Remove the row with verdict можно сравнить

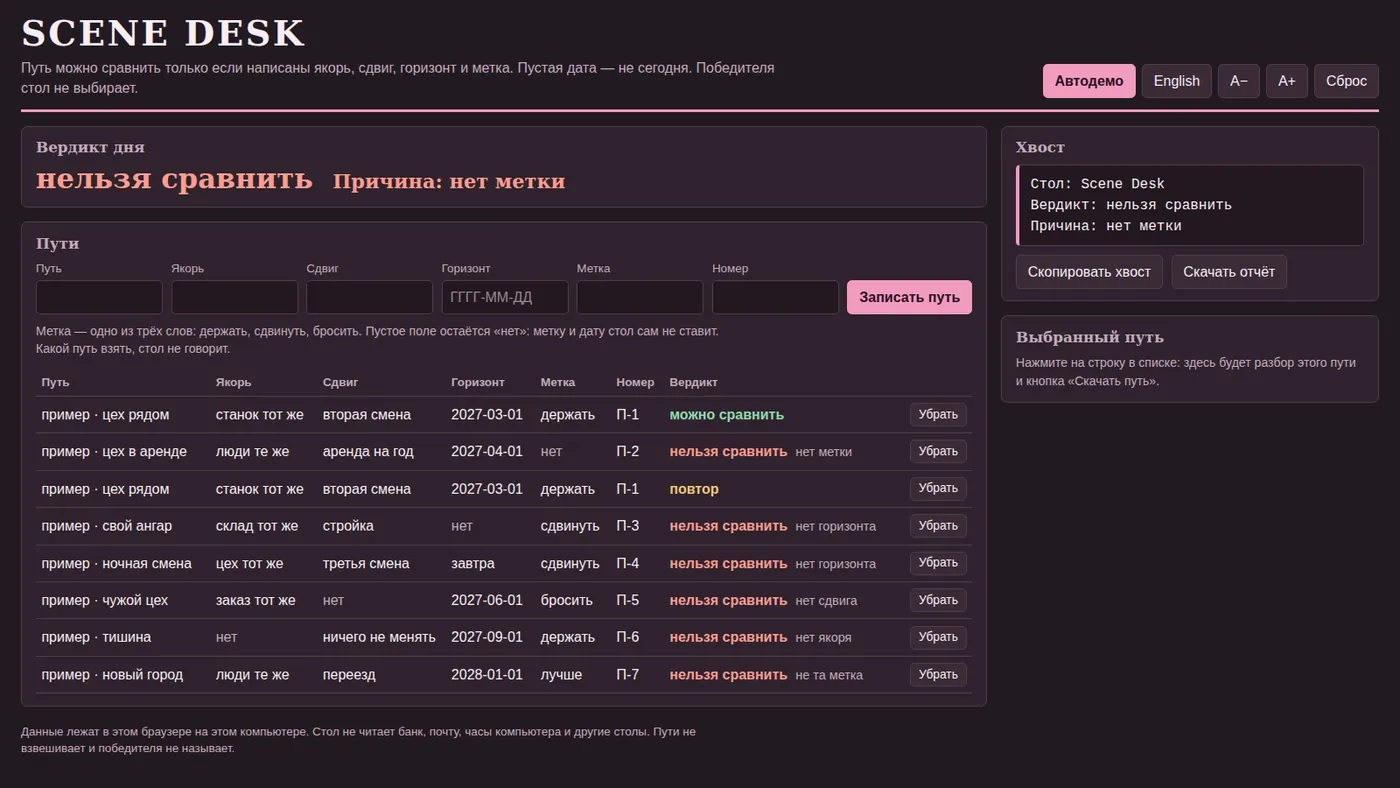click(x=938, y=415)
